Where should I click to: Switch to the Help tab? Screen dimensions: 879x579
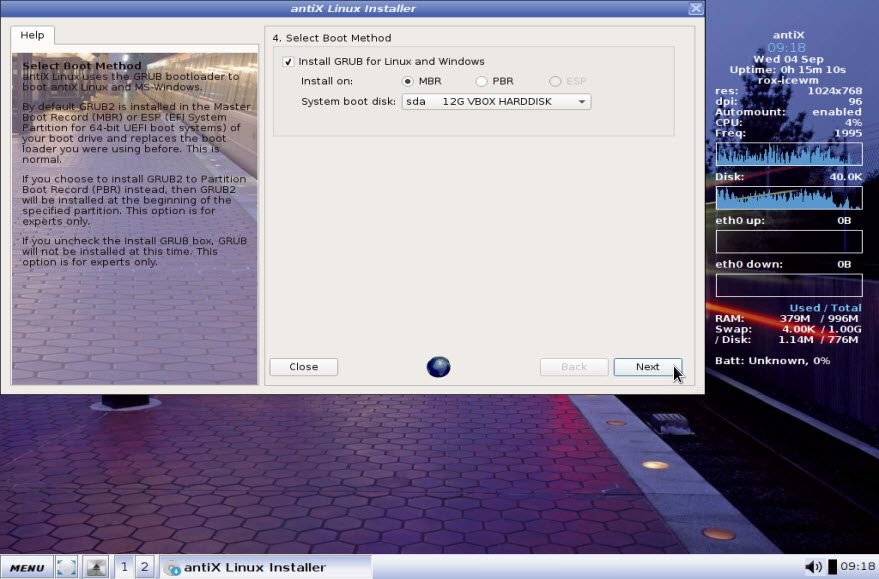(33, 35)
